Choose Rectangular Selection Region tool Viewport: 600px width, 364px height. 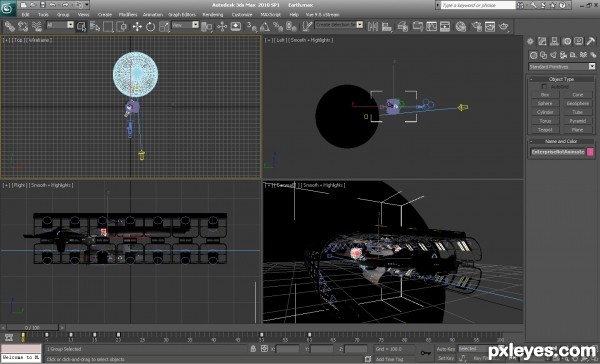click(108, 26)
